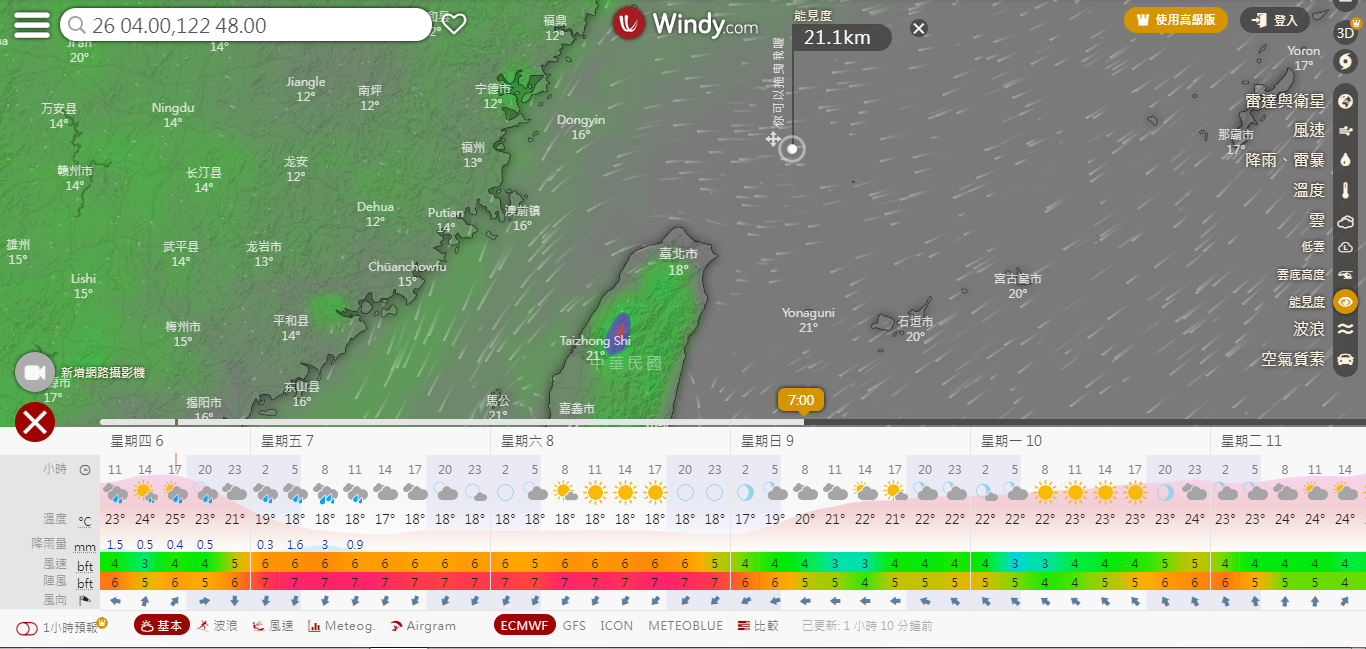Click the heart favorites icon
This screenshot has height=649, width=1366.
click(455, 24)
